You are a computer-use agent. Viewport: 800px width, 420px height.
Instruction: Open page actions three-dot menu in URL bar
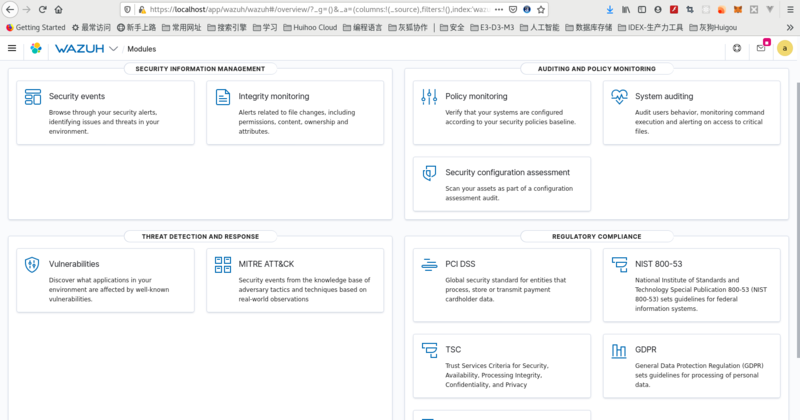(x=499, y=9)
